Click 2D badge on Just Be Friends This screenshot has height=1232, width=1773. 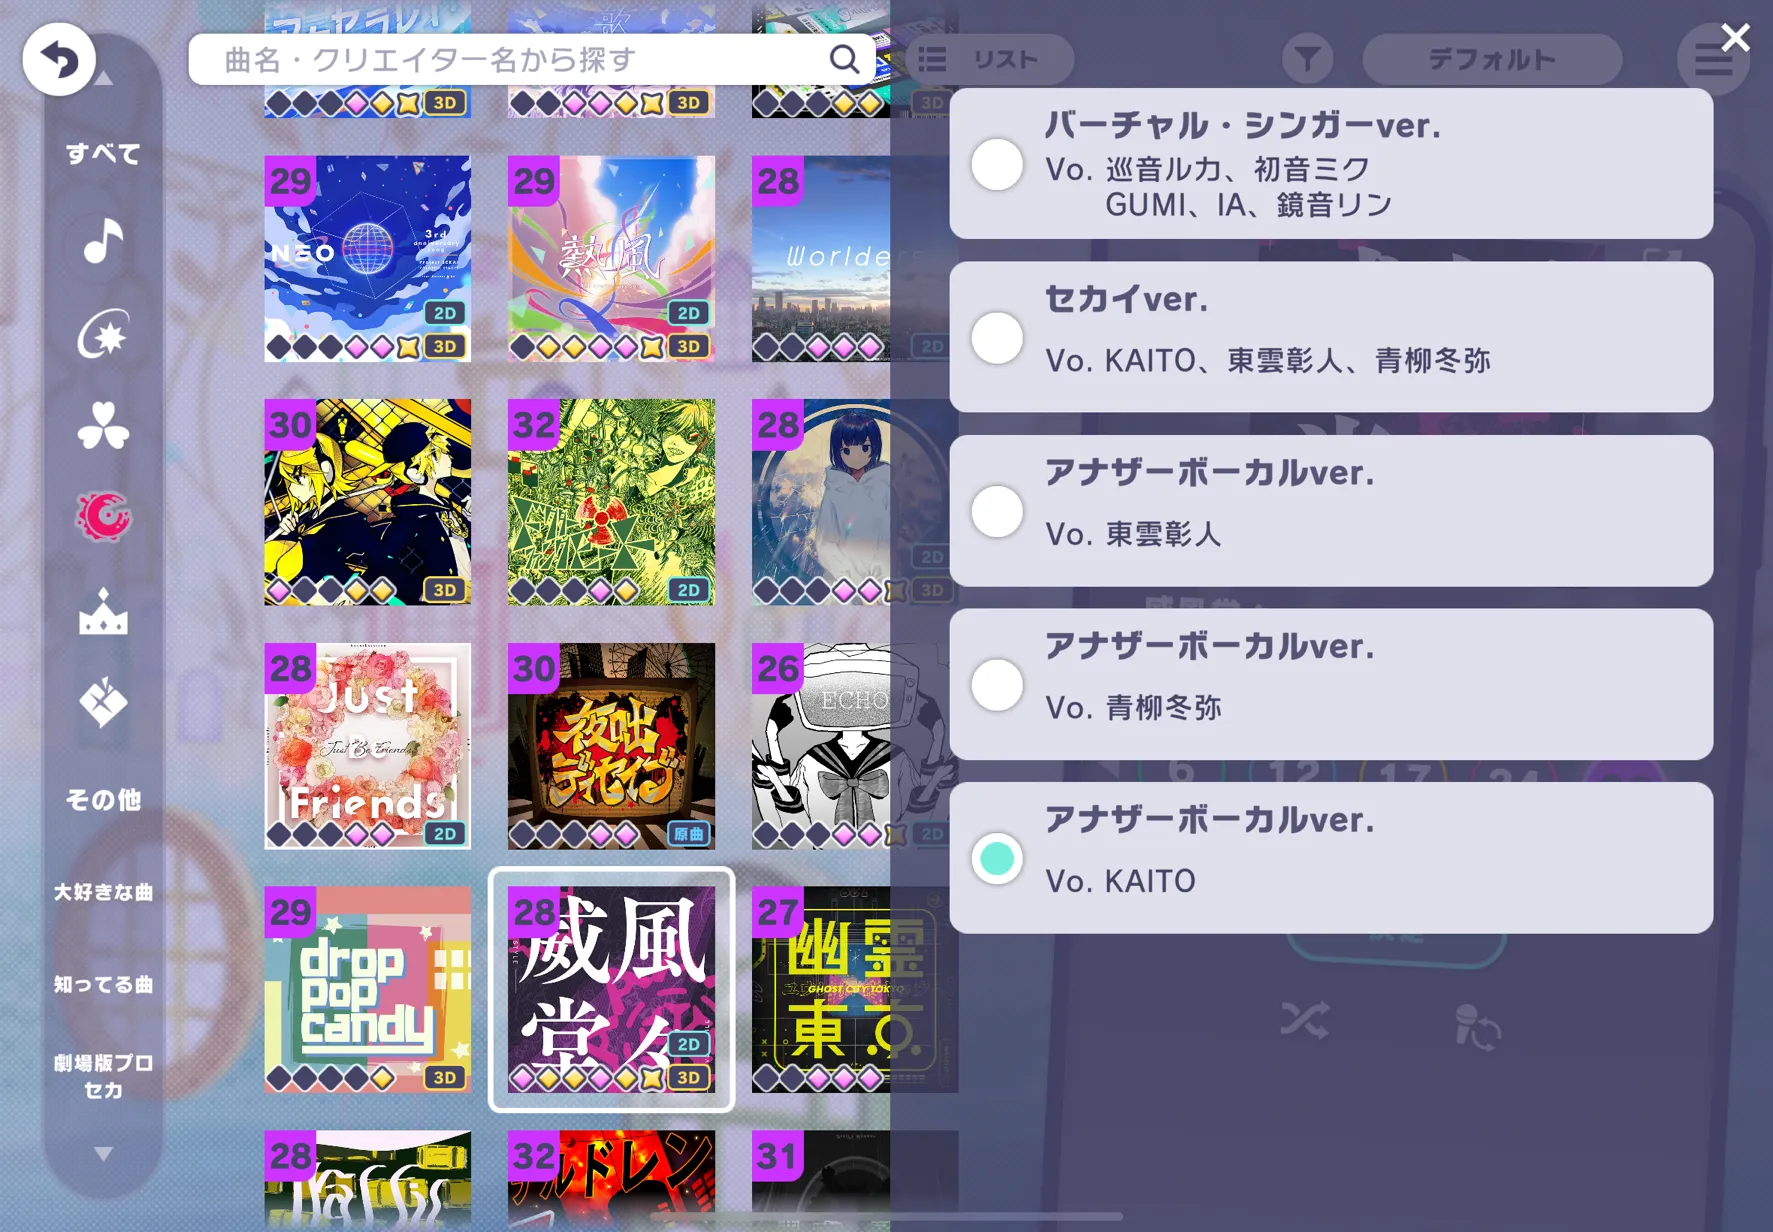point(445,833)
